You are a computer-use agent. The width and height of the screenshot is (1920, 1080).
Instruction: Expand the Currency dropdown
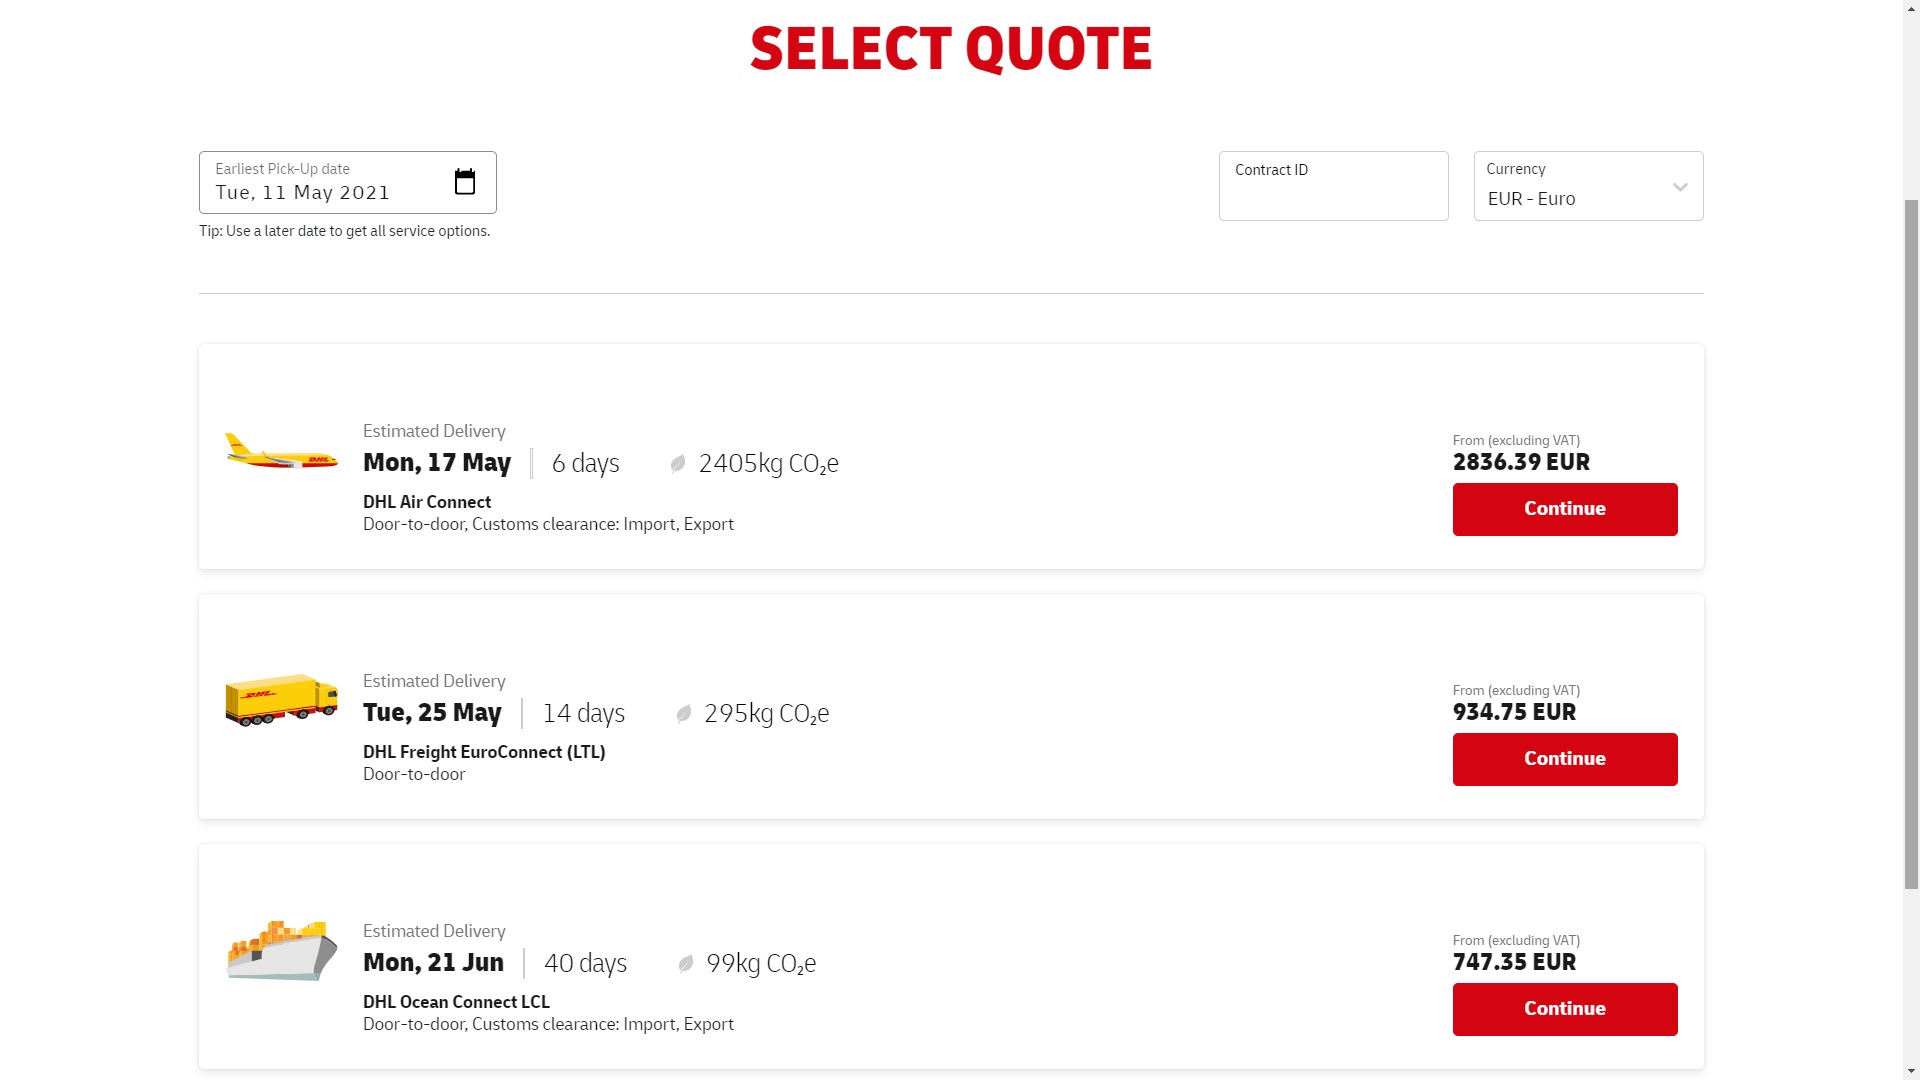point(1587,187)
